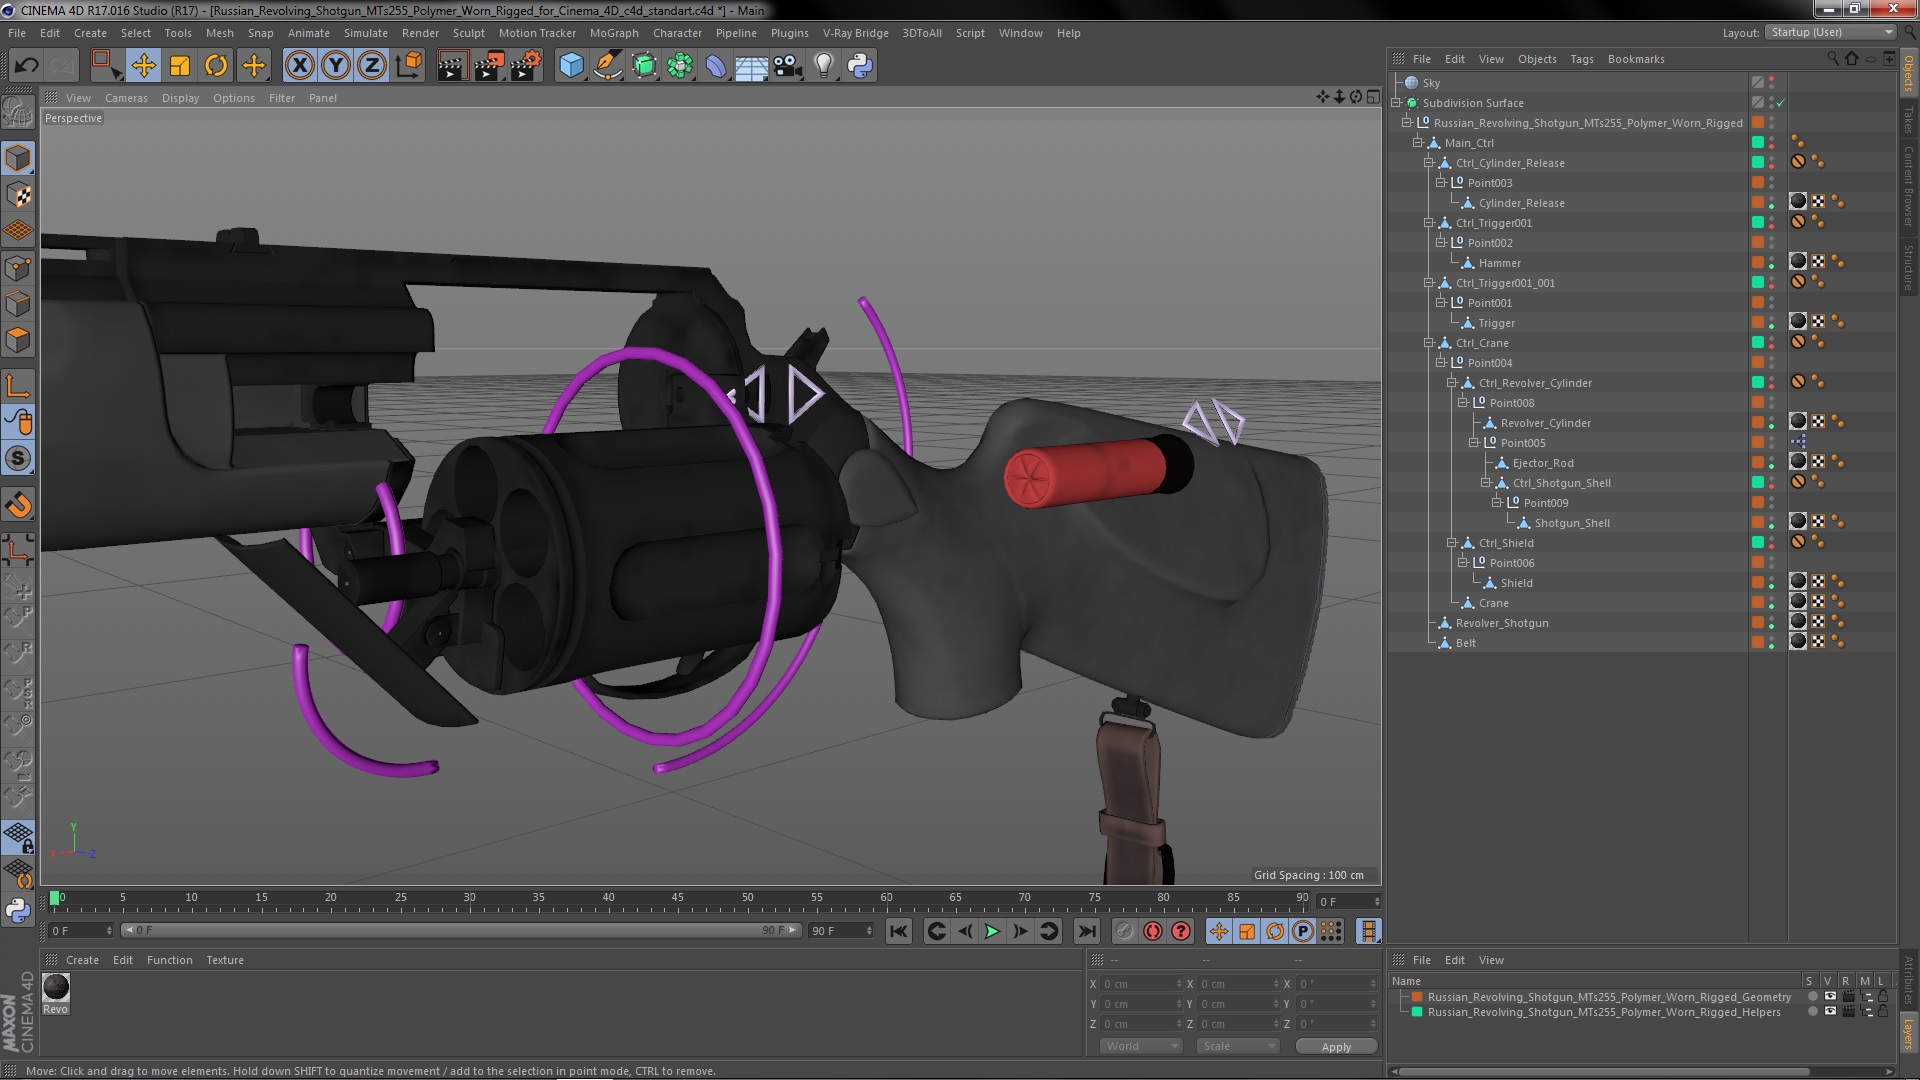Click the Undo arrow icon
Image resolution: width=1920 pixels, height=1080 pixels.
(26, 66)
